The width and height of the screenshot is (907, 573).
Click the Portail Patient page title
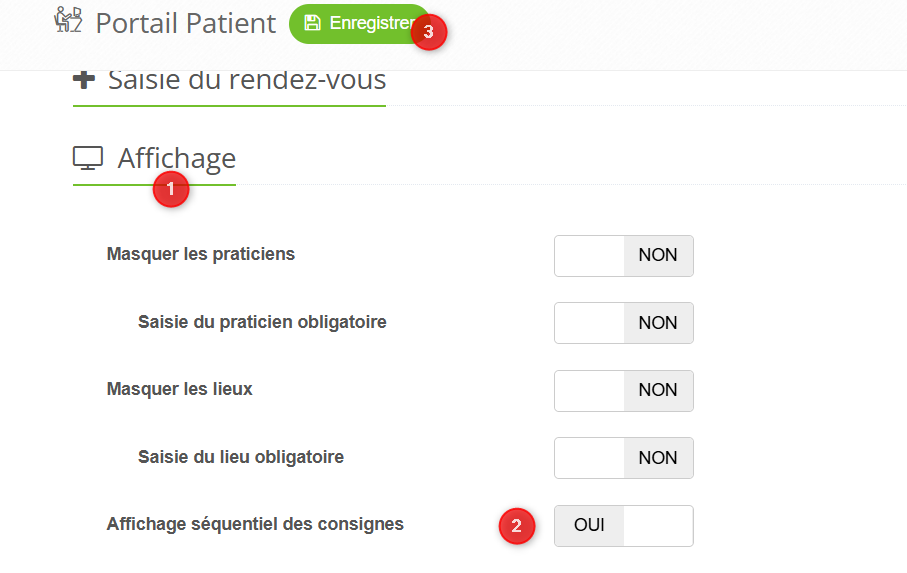click(x=185, y=23)
